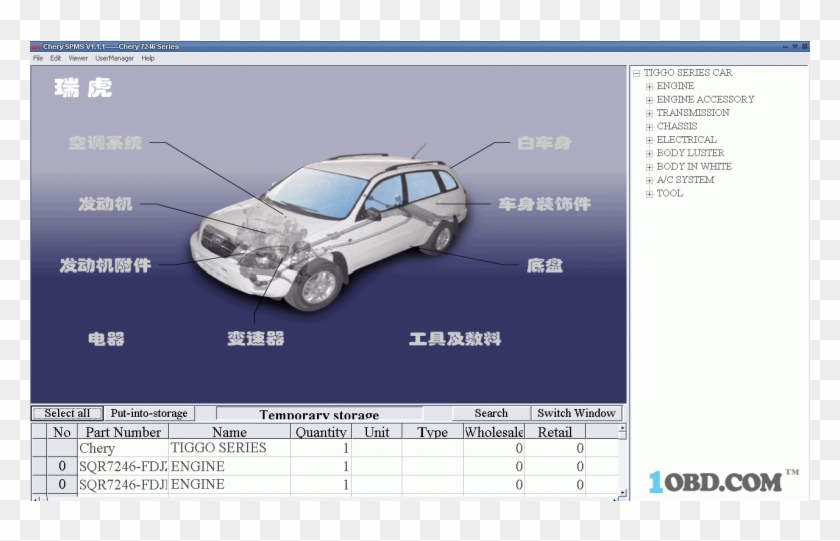Click the Temporary storage field

point(319,413)
